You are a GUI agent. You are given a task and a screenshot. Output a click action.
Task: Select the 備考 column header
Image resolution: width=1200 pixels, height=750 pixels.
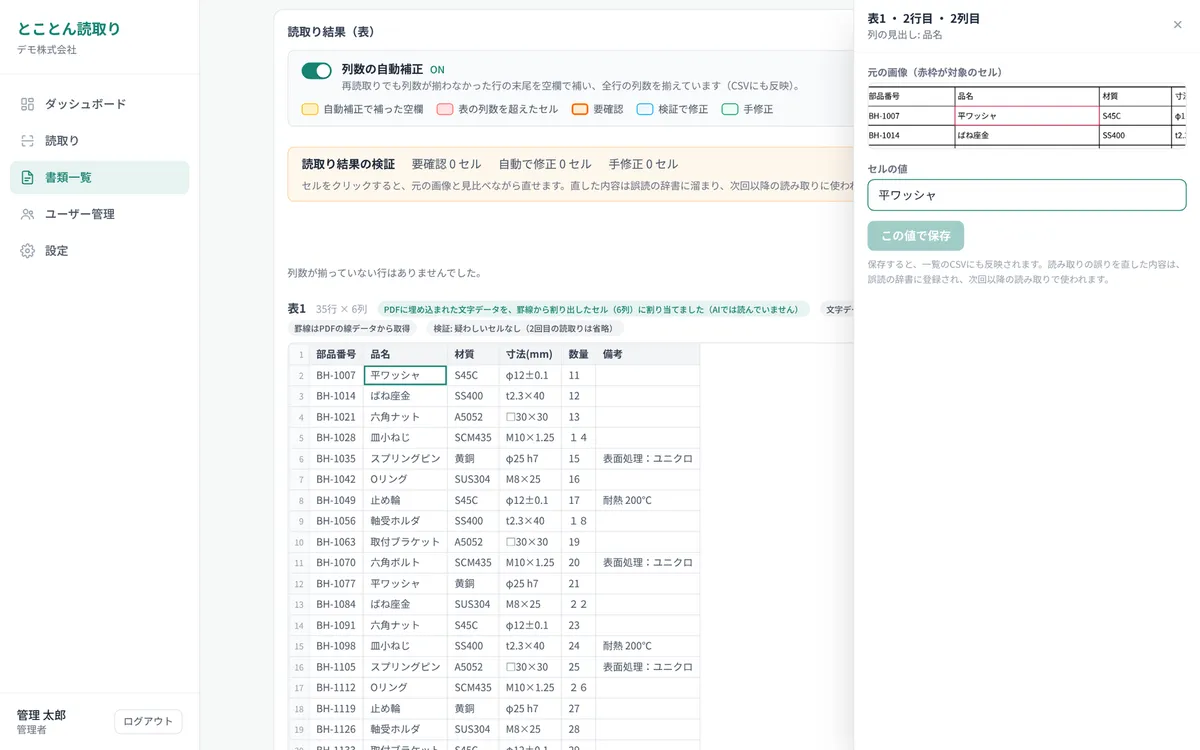click(647, 354)
